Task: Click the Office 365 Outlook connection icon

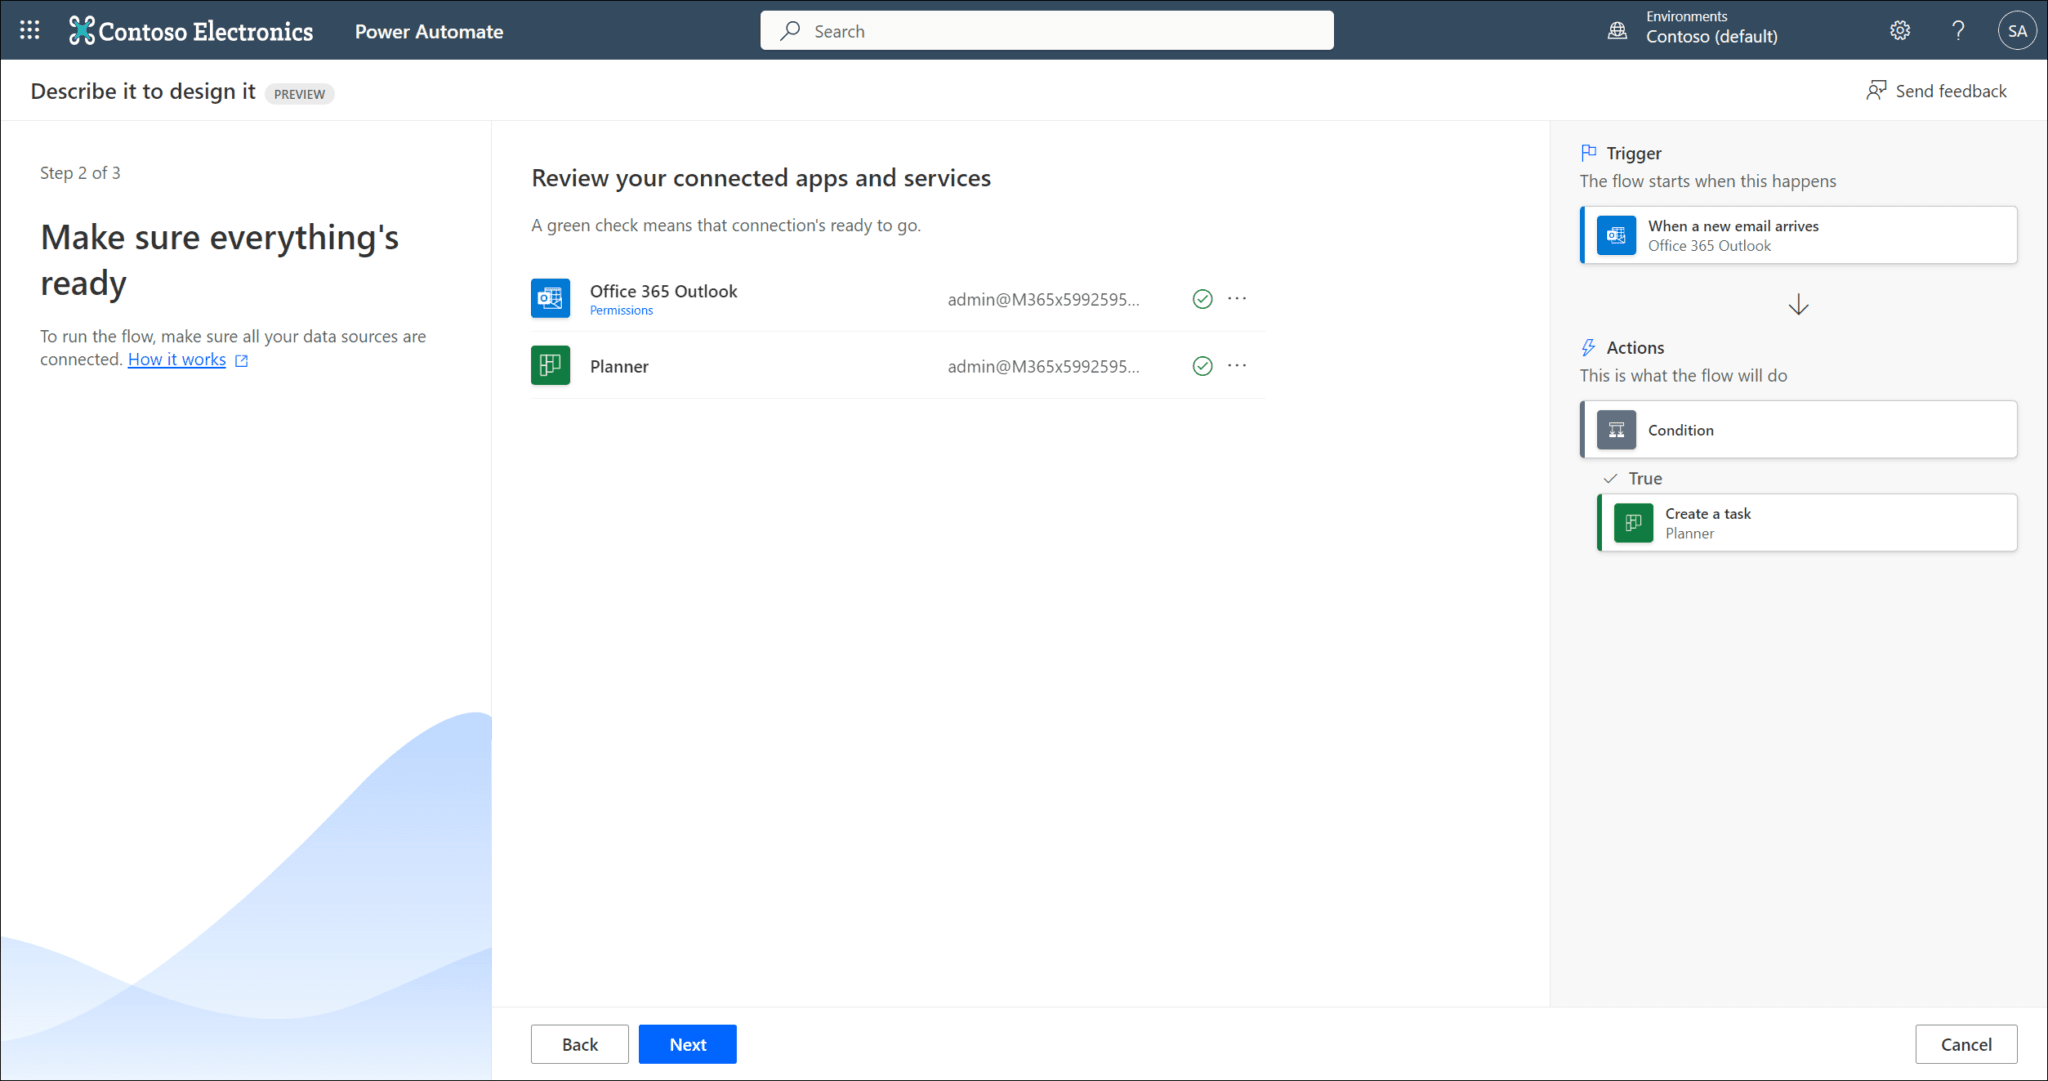Action: [x=550, y=298]
